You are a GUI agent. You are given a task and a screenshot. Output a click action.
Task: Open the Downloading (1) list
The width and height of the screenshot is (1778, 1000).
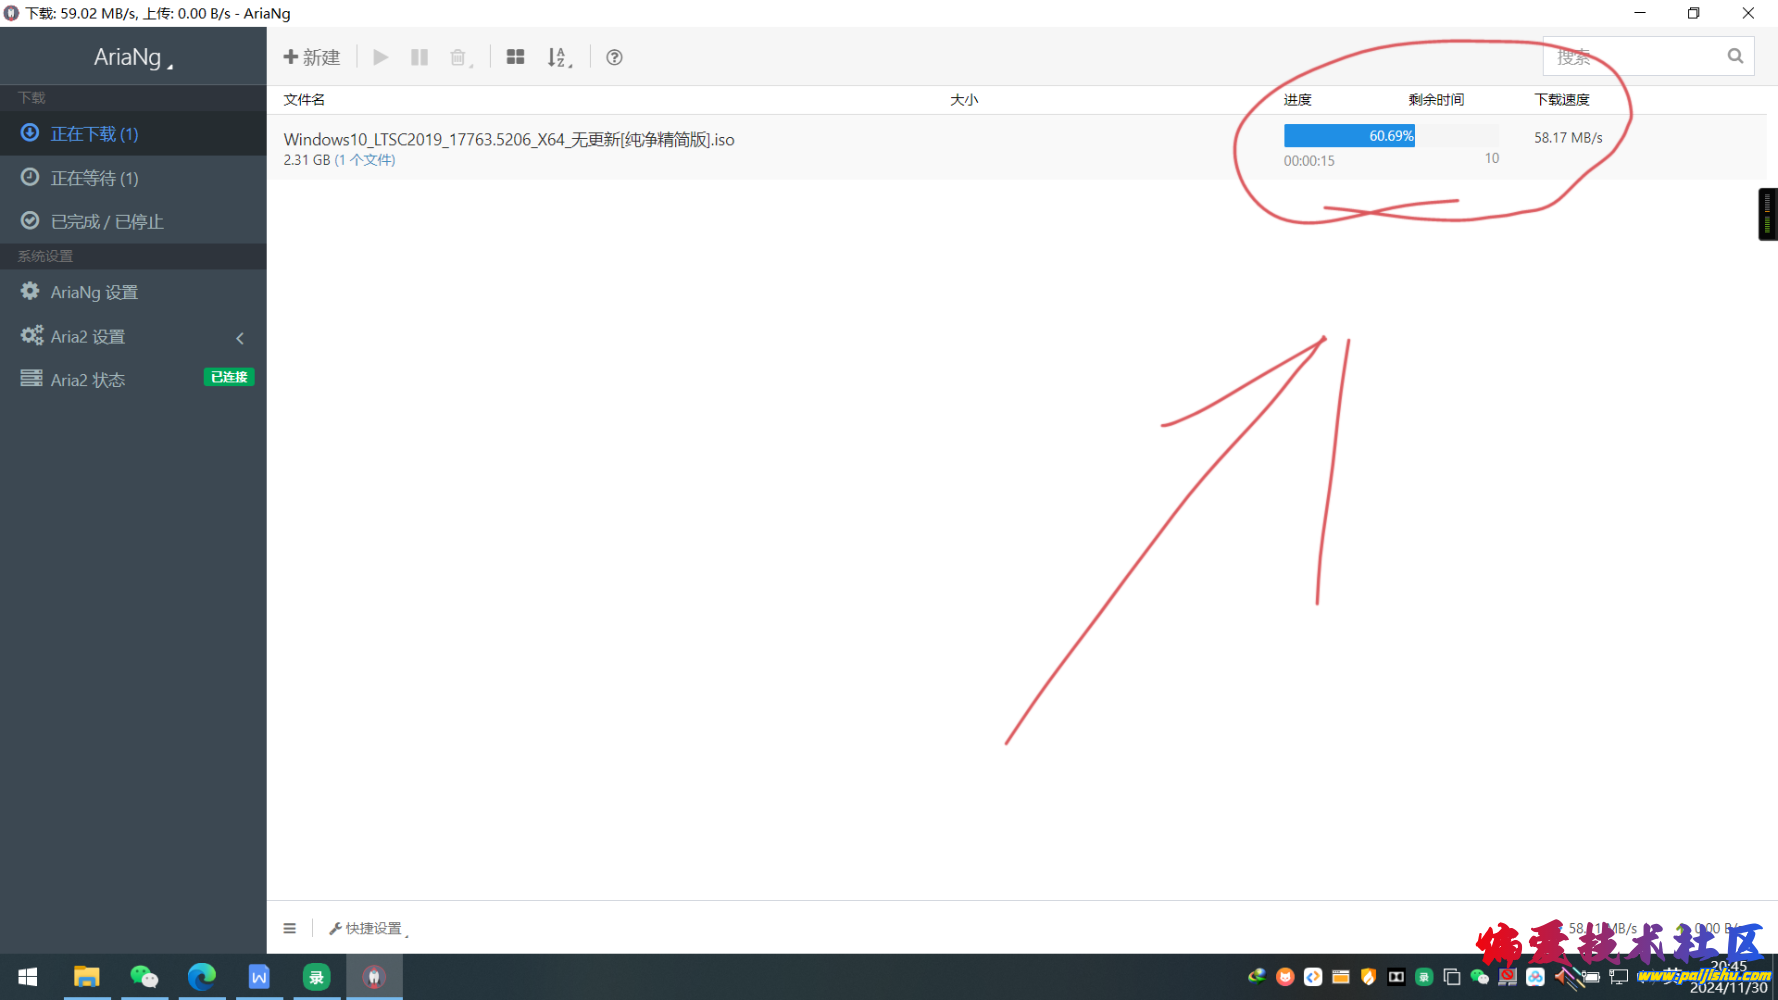94,134
